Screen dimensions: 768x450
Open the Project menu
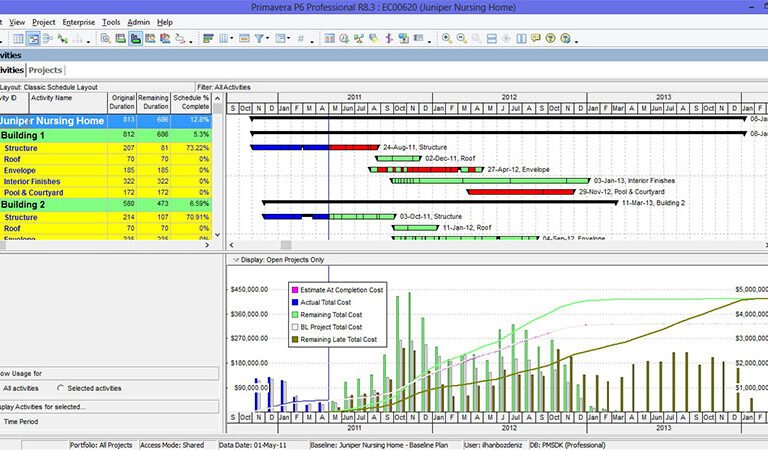pyautogui.click(x=44, y=22)
